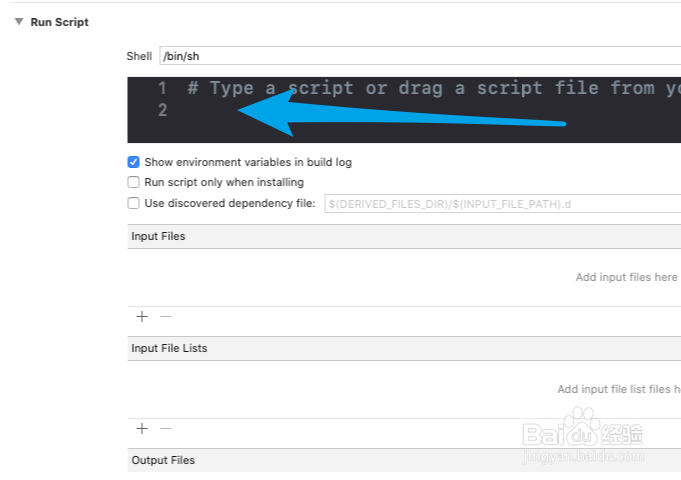Remove input file with minus icon
Image resolution: width=681 pixels, height=480 pixels.
[166, 316]
